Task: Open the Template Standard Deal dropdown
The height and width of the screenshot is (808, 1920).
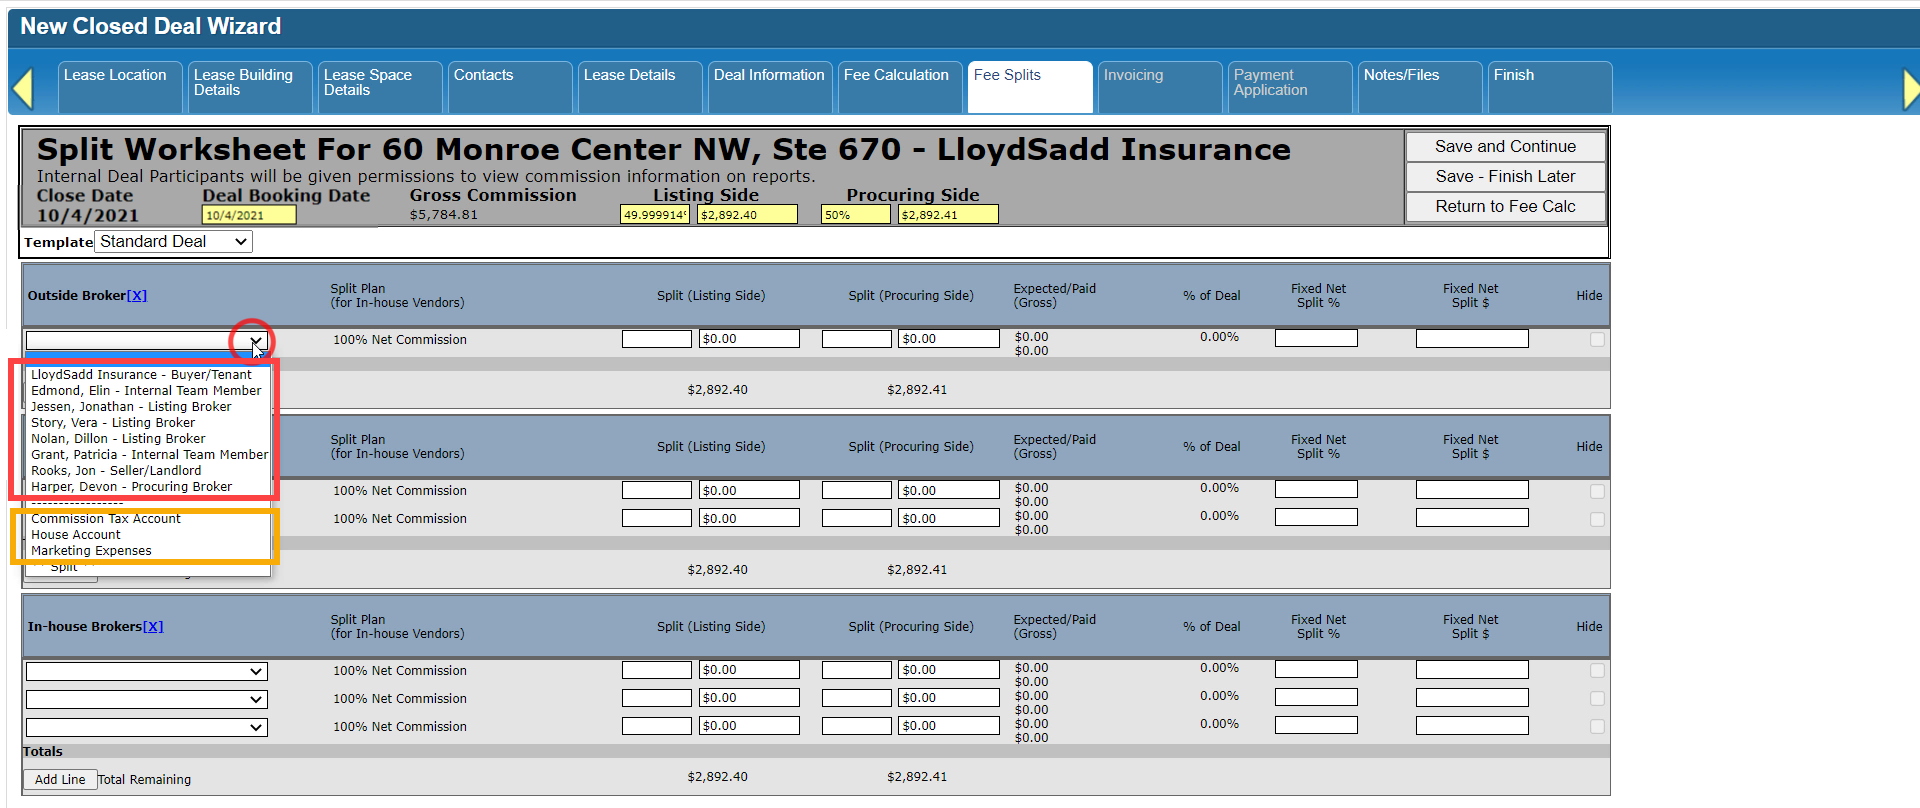Action: pos(173,242)
